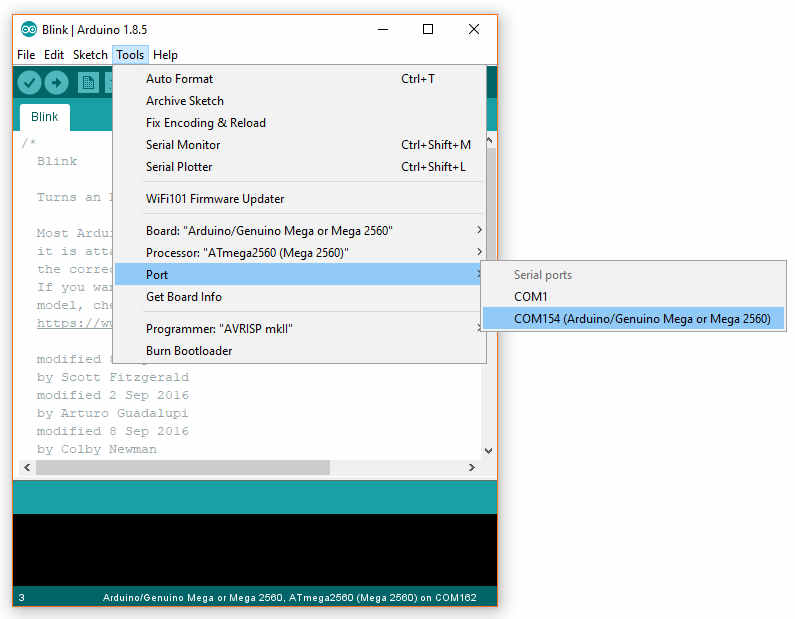The height and width of the screenshot is (619, 795).
Task: Launch the Serial Plotter menu entry
Action: click(179, 167)
